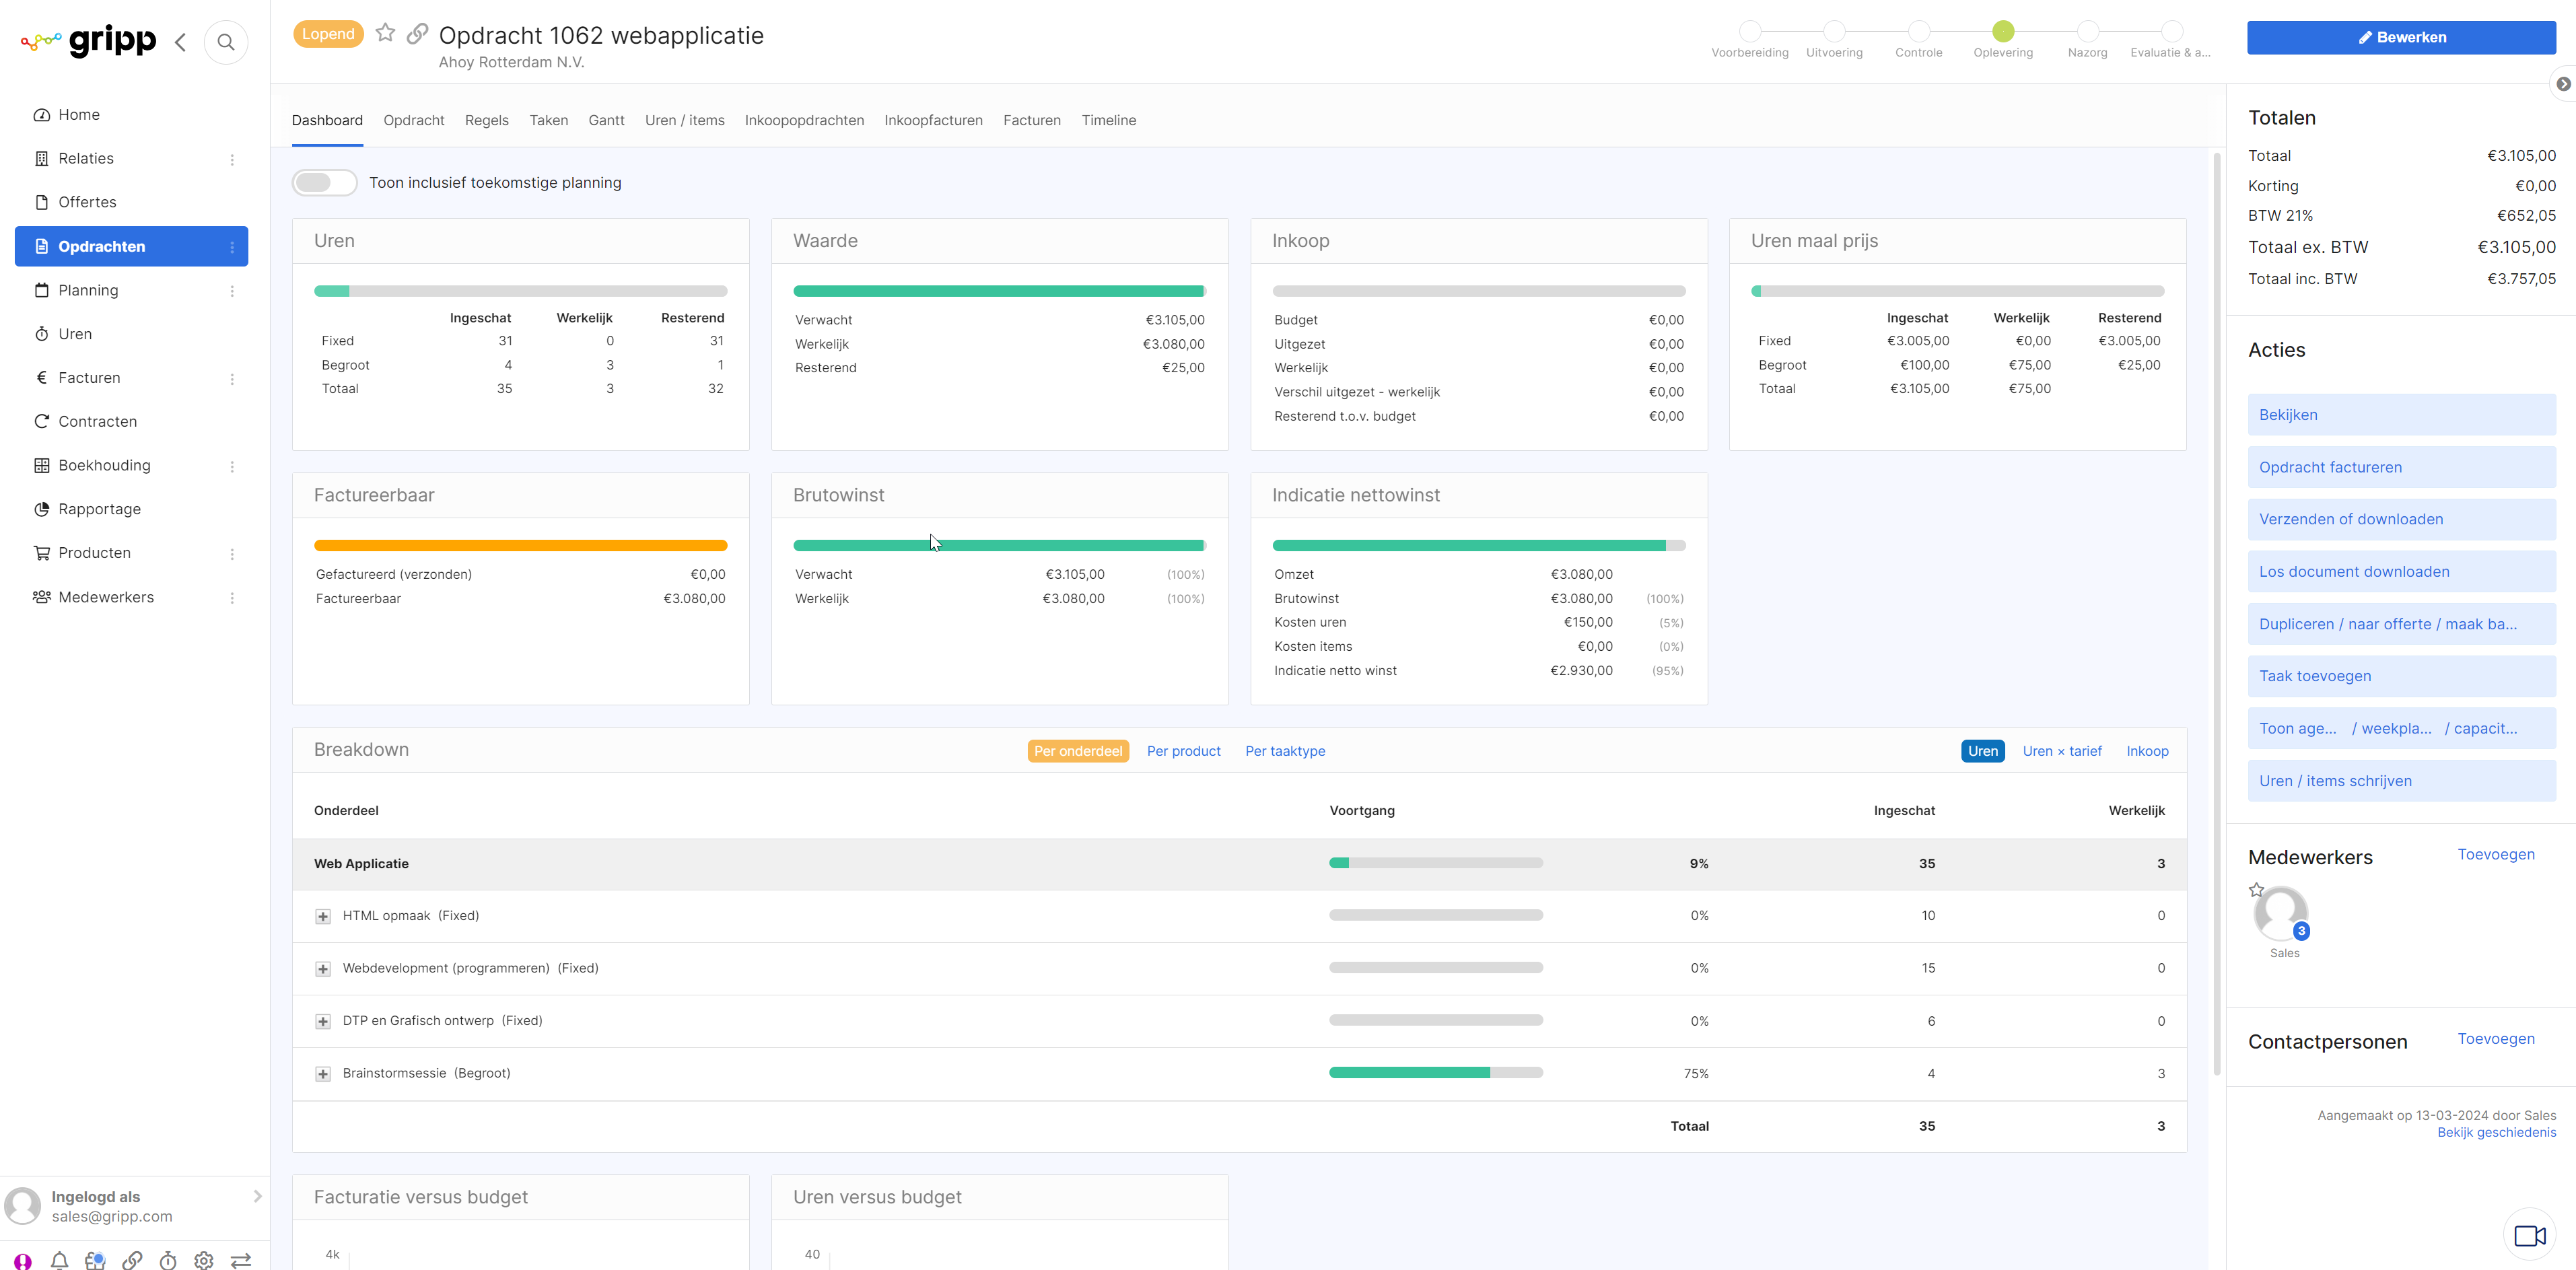Open Opdrachten submenu dots

pos(232,247)
